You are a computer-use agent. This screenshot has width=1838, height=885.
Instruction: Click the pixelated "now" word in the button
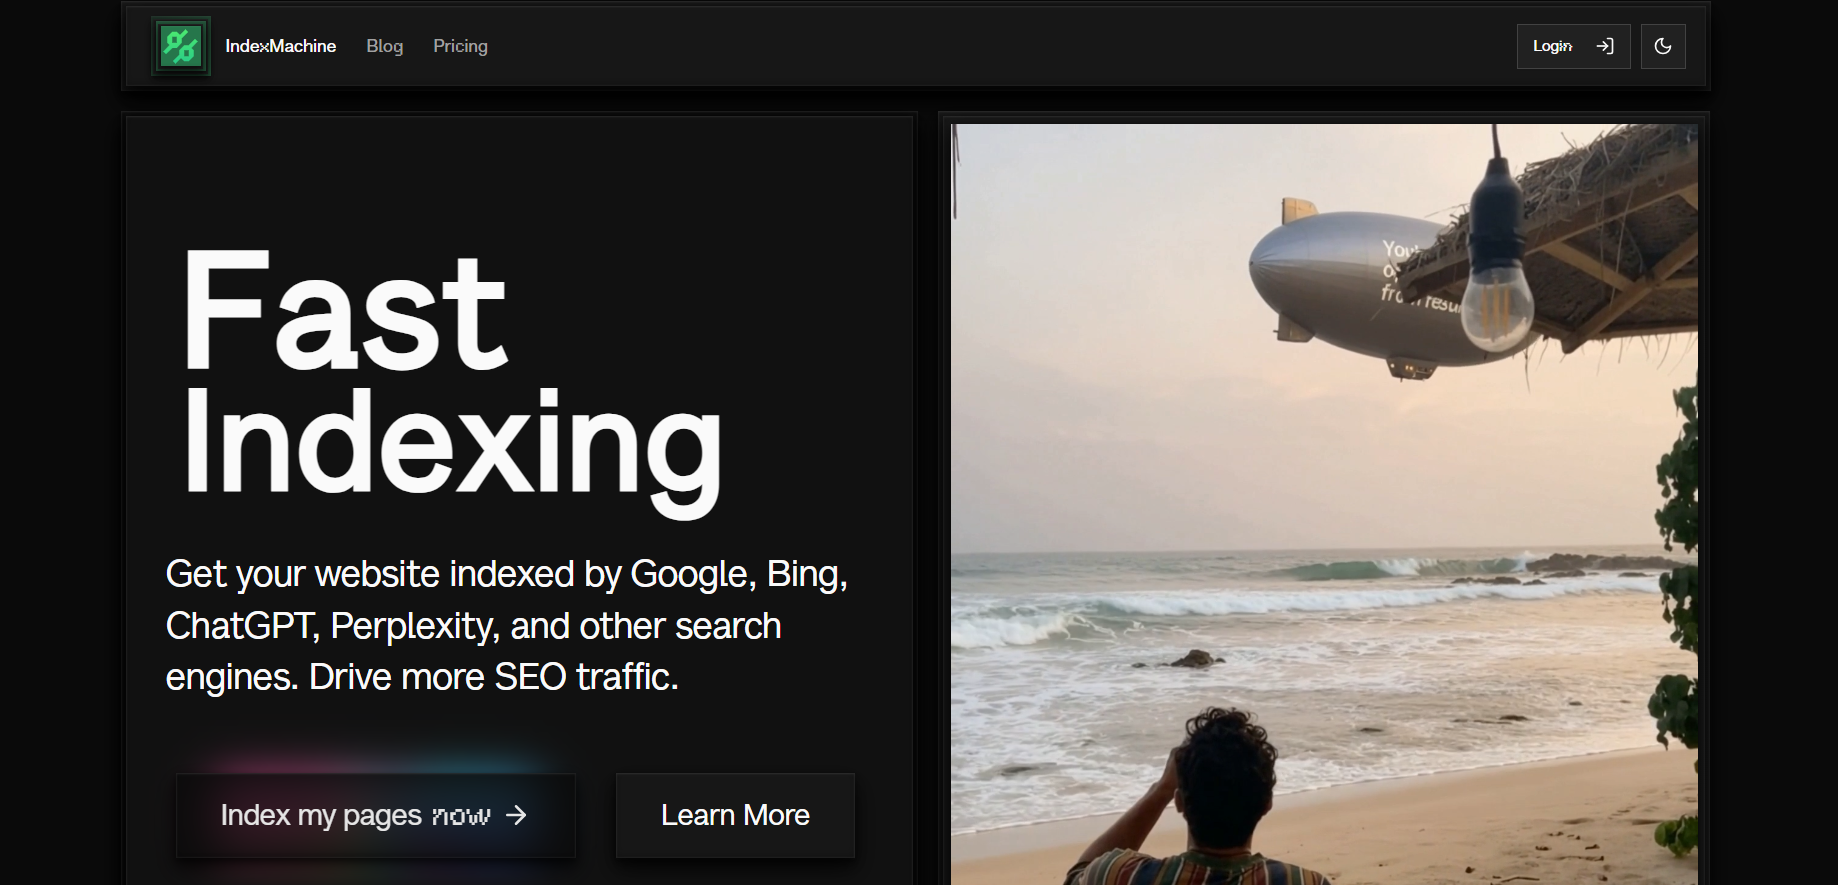click(461, 816)
